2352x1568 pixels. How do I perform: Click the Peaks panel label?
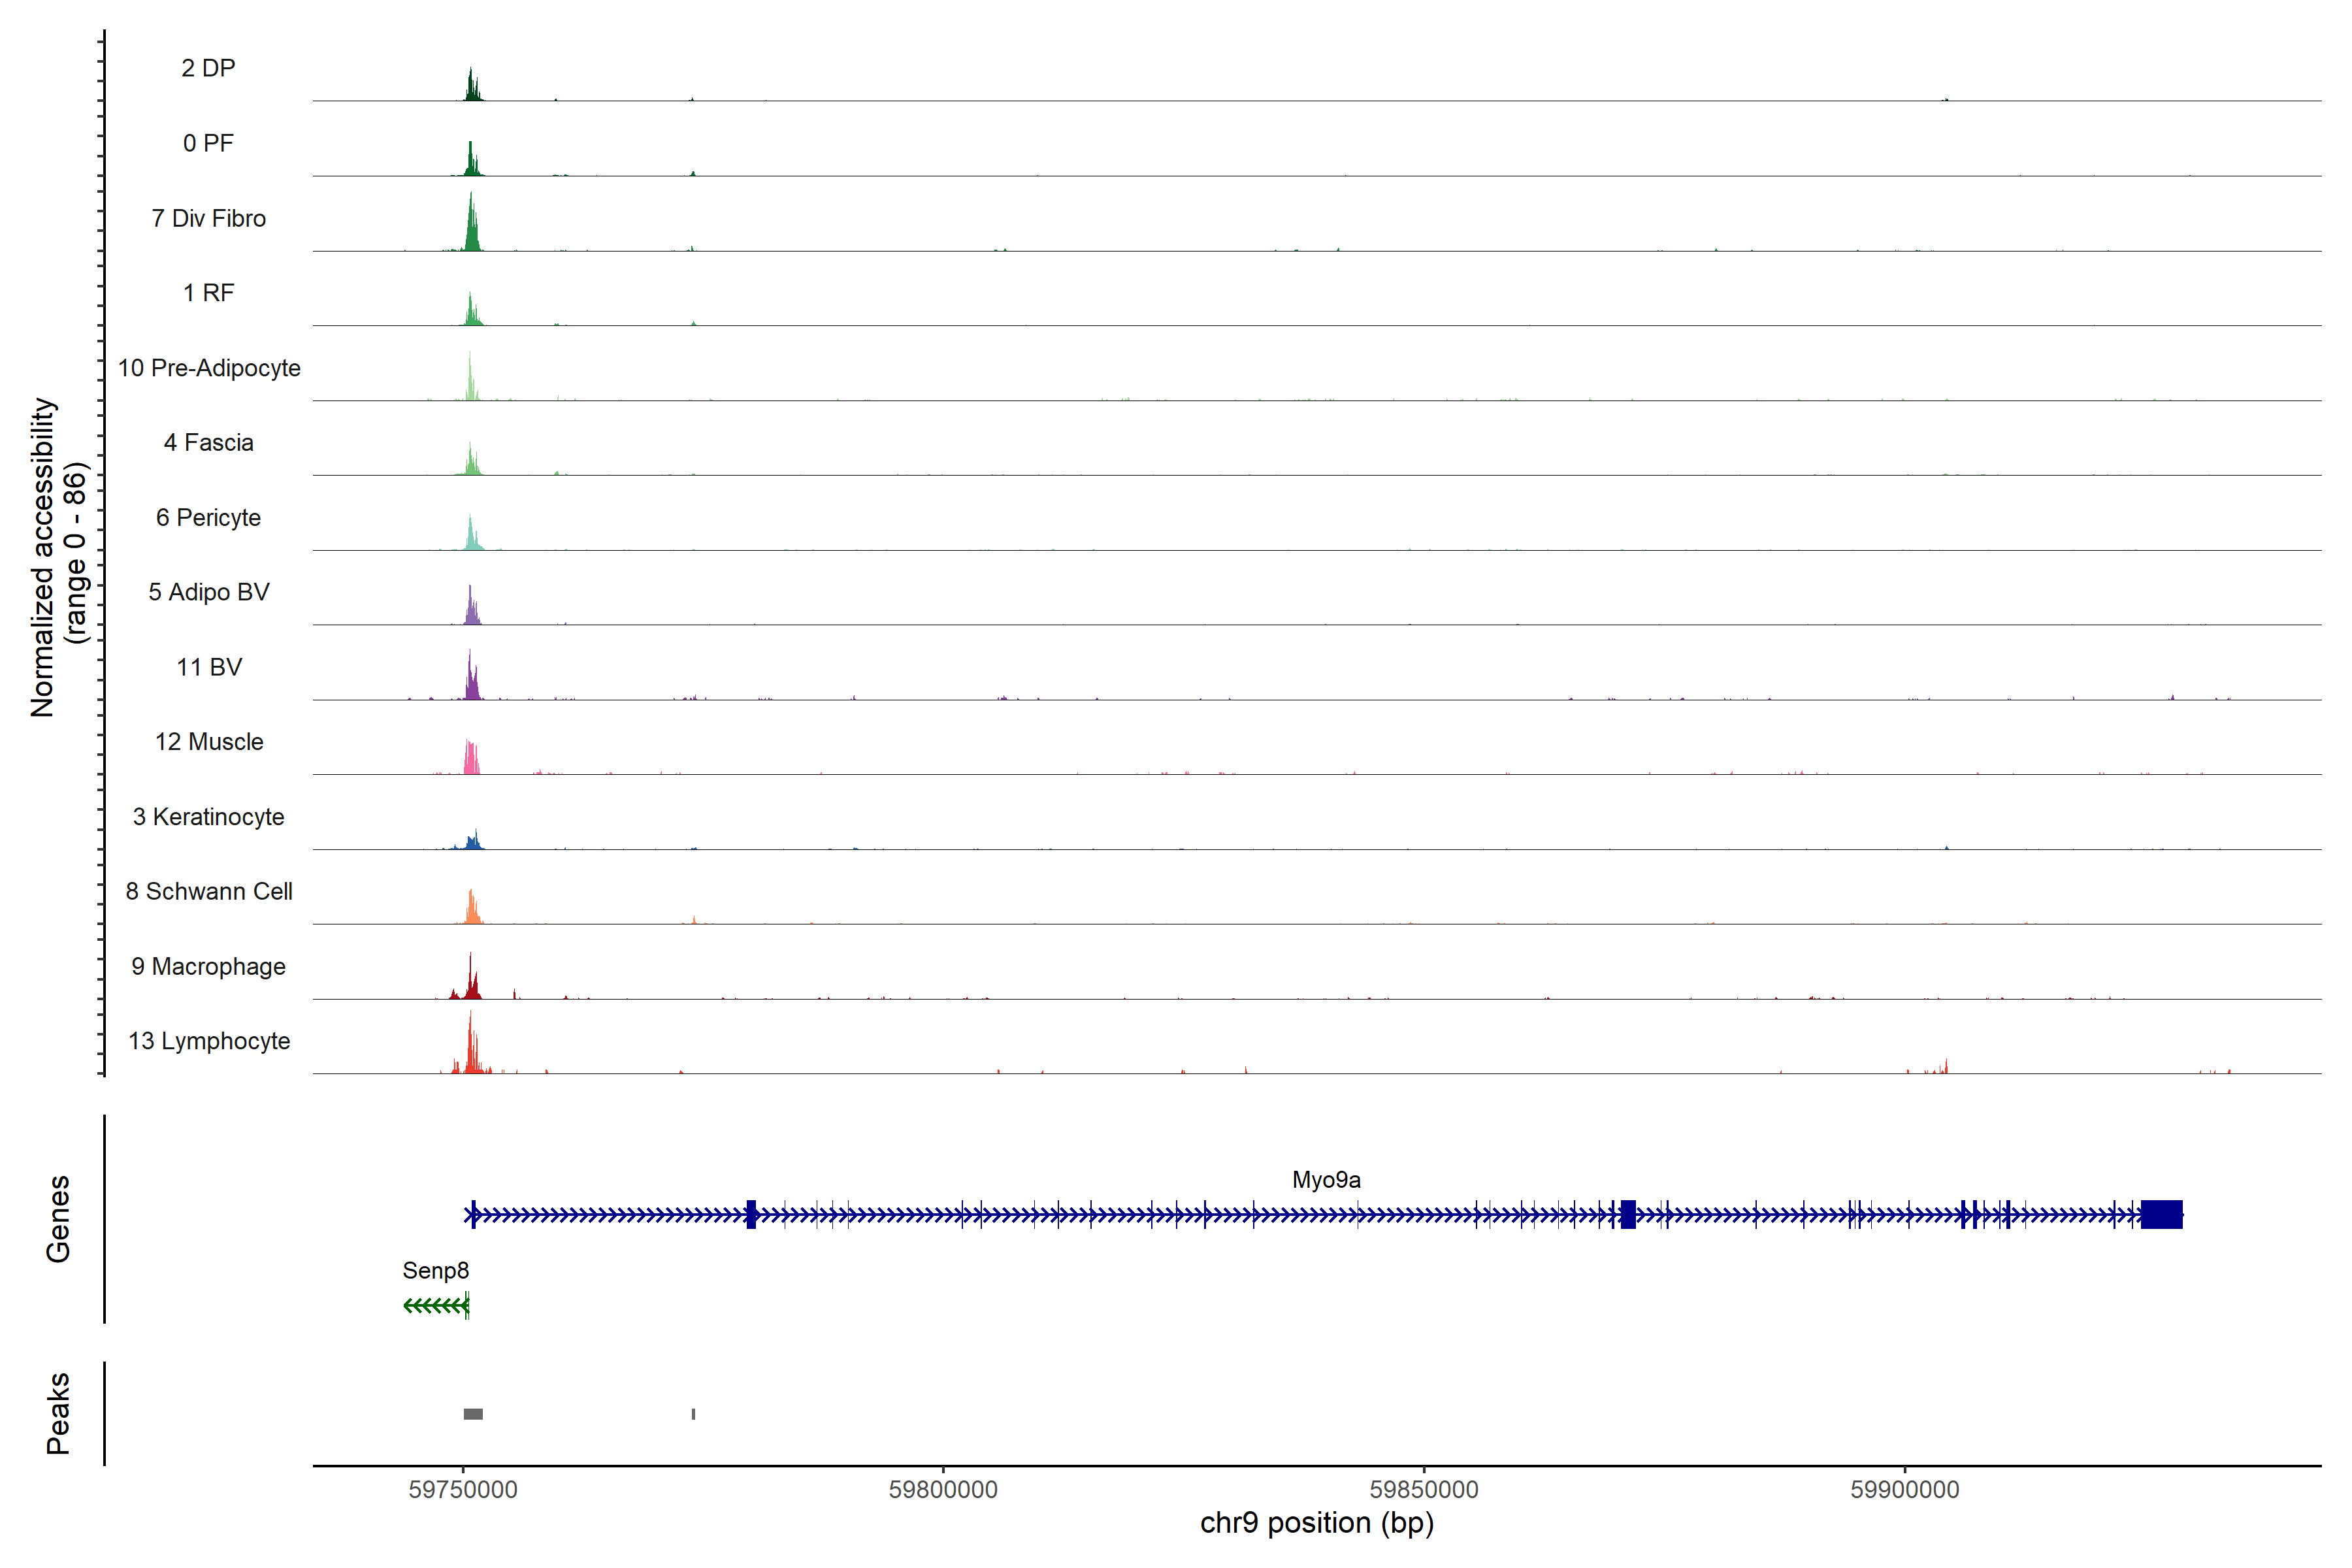(x=58, y=1413)
